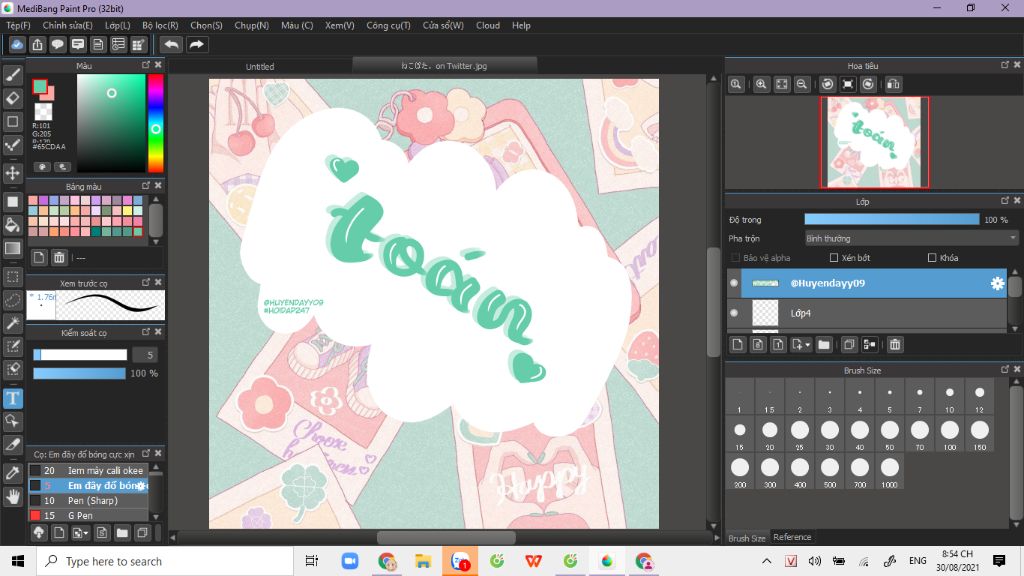Viewport: 1024px width, 576px height.
Task: Add a layer folder
Action: pos(824,344)
